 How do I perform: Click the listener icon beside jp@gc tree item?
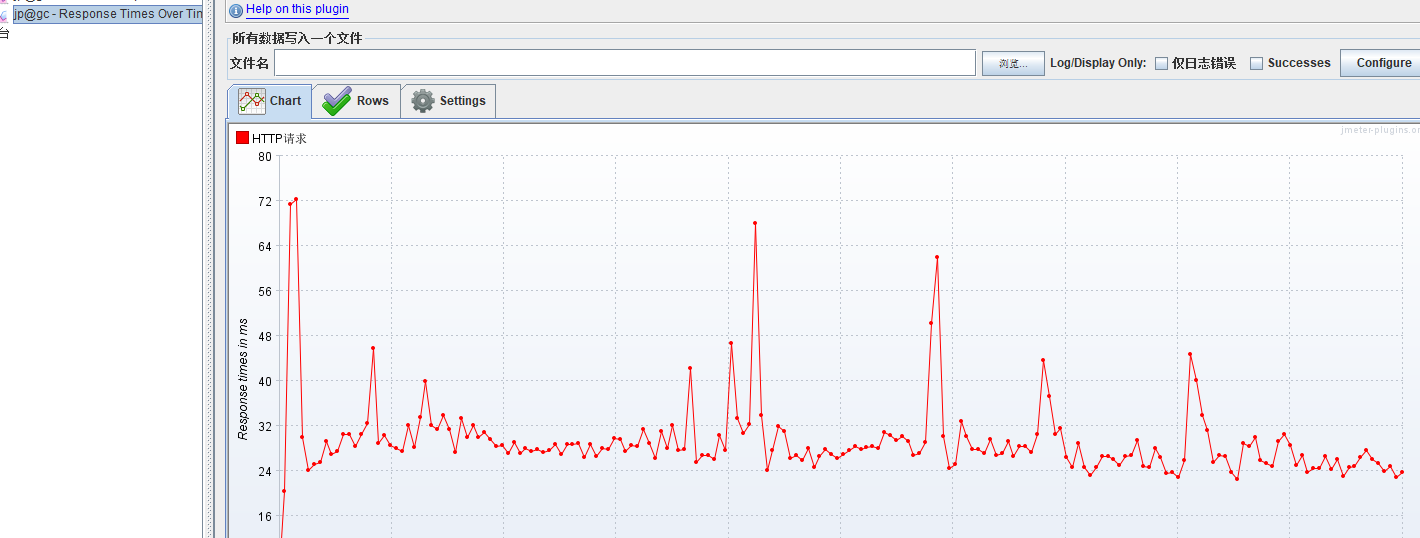[5, 14]
